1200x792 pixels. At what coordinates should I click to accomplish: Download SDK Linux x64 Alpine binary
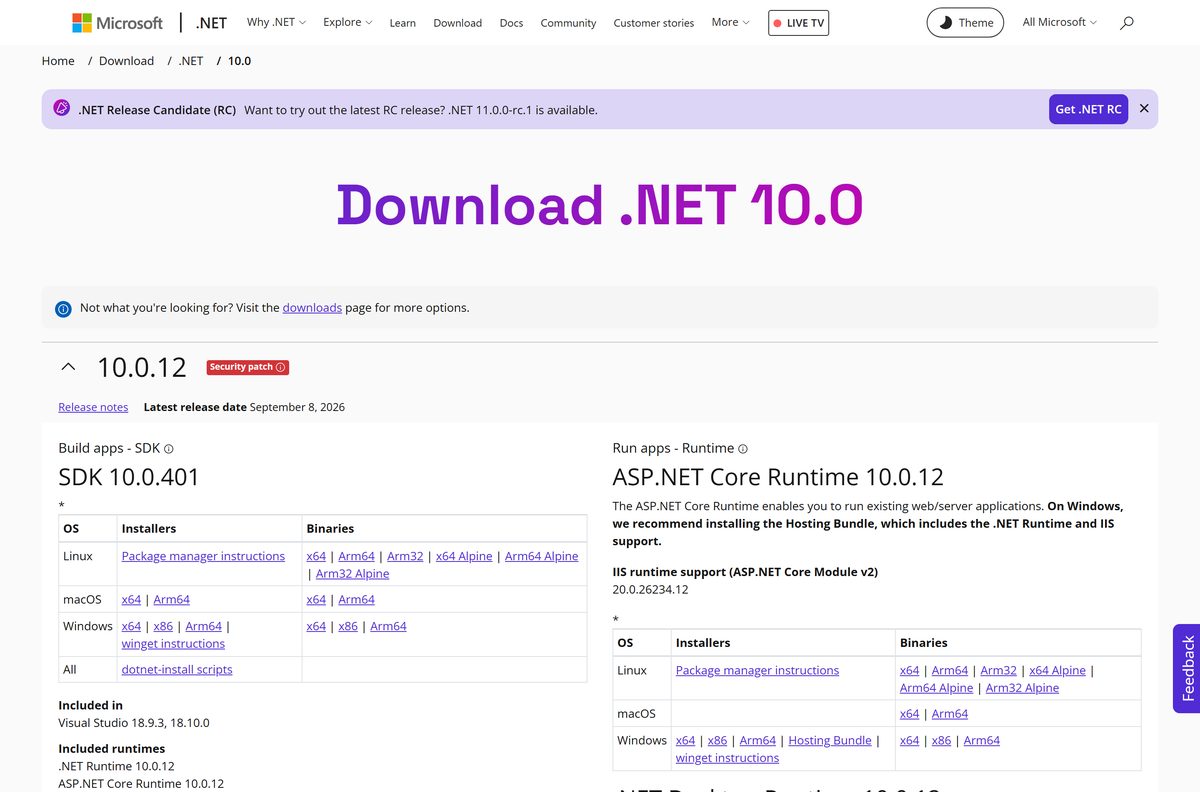point(464,556)
